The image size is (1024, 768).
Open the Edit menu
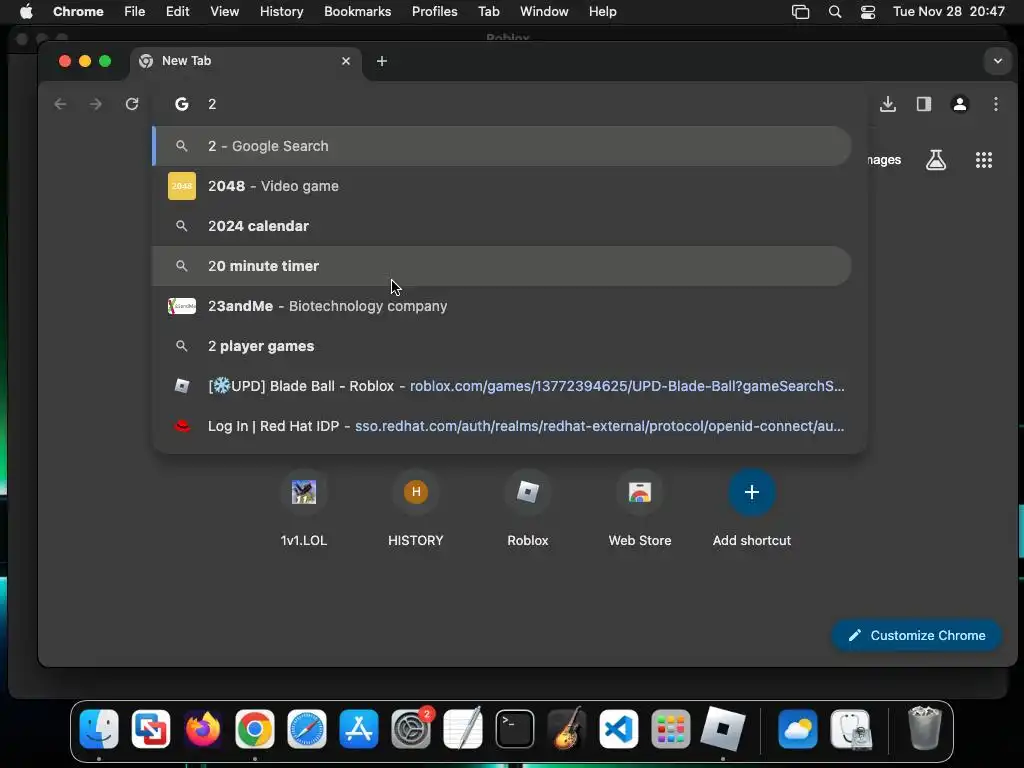[177, 11]
